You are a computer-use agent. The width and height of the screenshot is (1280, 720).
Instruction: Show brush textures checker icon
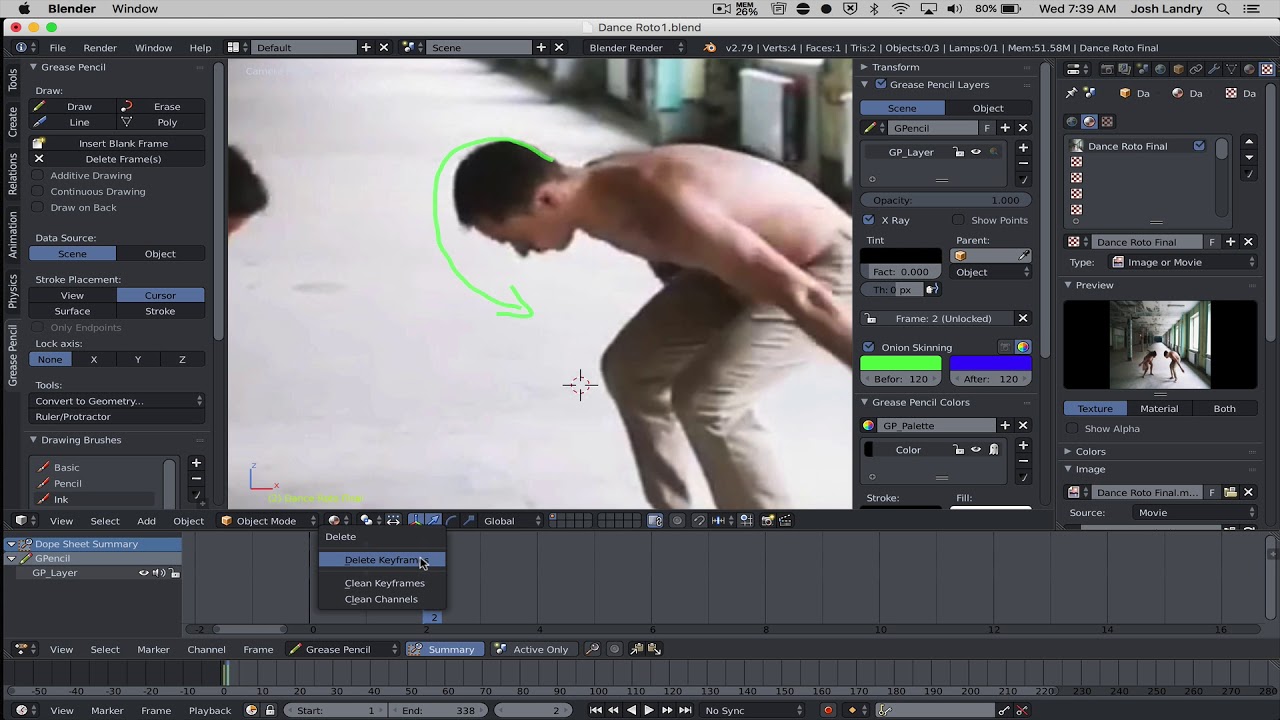pos(1107,121)
